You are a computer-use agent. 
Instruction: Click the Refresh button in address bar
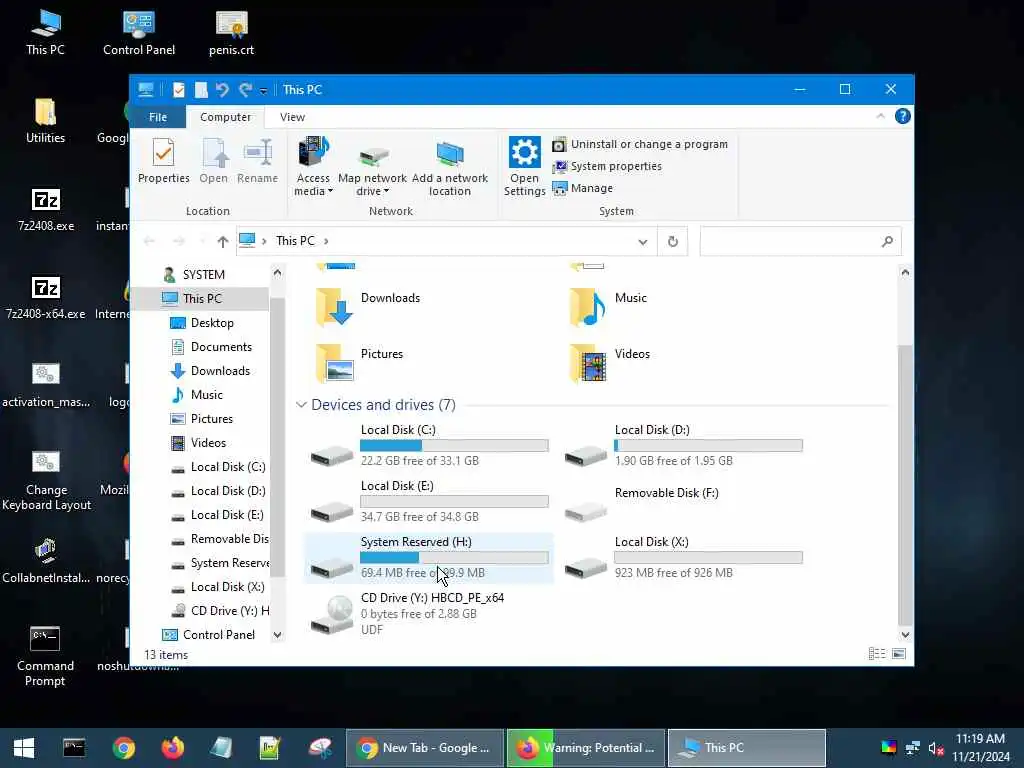coord(673,242)
